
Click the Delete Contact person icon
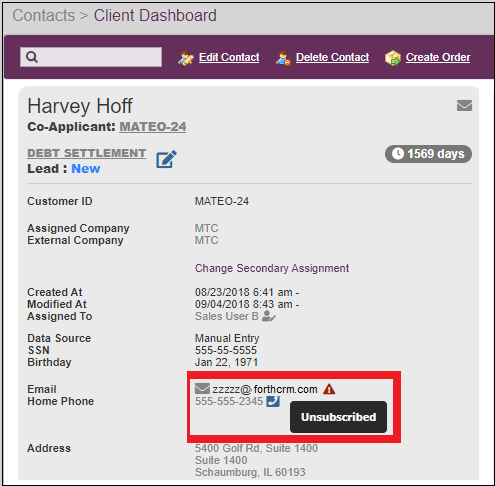(283, 58)
